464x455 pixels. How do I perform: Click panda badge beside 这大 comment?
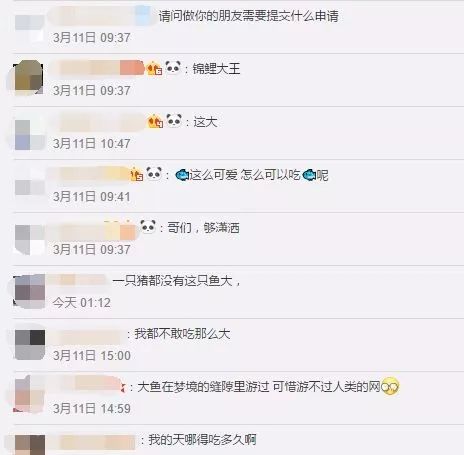click(174, 120)
